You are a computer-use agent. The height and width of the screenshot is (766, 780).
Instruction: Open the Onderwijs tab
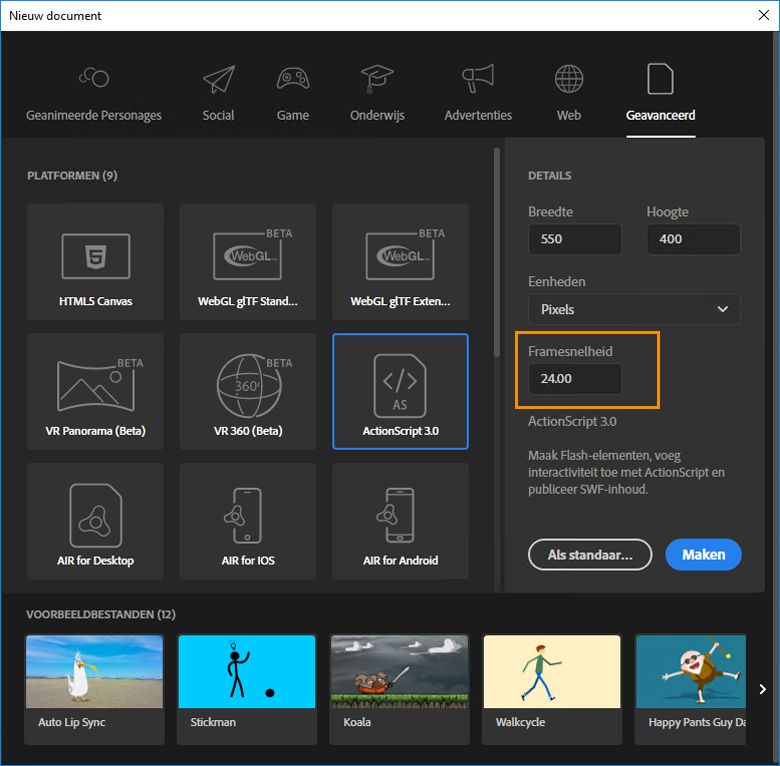coord(377,95)
